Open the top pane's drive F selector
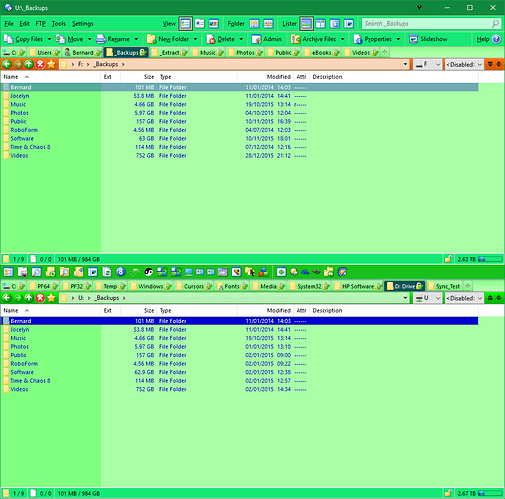 [428, 64]
